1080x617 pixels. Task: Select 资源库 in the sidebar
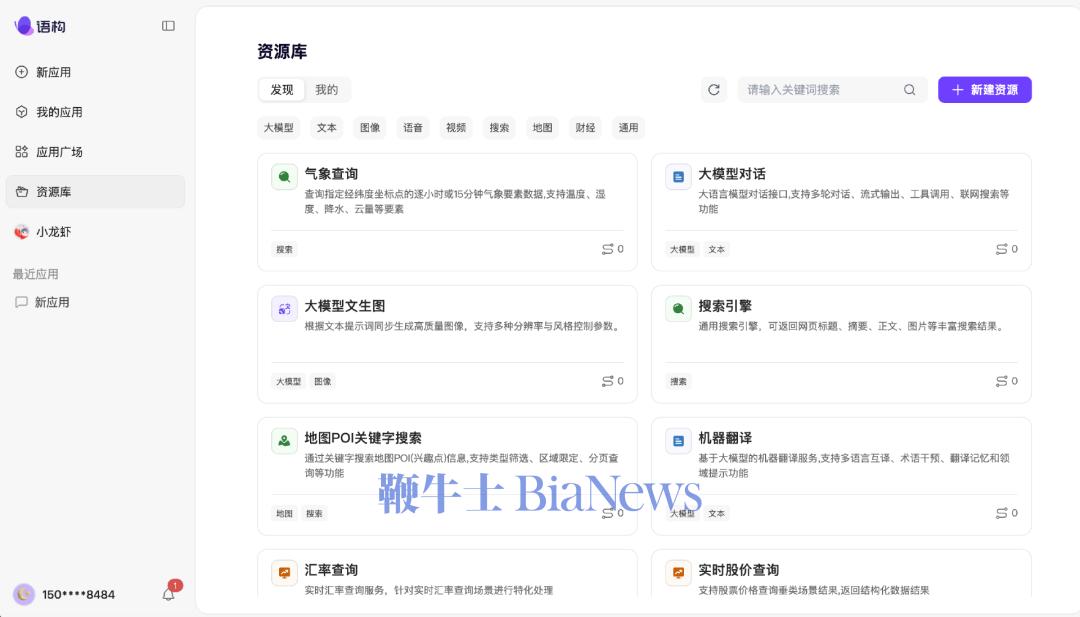click(95, 191)
